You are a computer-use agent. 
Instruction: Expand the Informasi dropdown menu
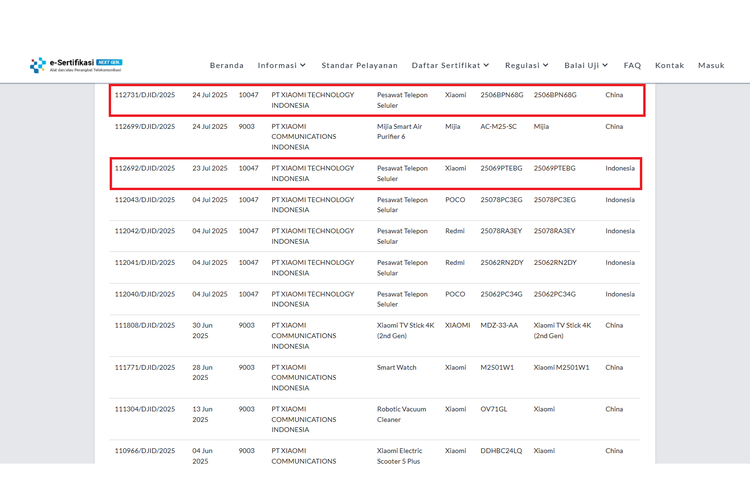pyautogui.click(x=281, y=65)
